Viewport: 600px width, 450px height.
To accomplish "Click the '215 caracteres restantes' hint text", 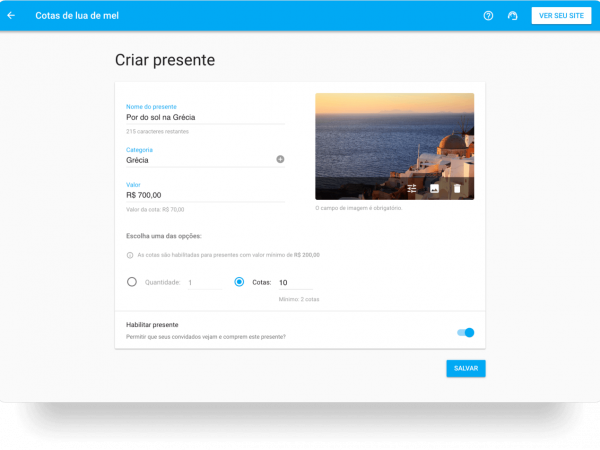I will (x=157, y=132).
